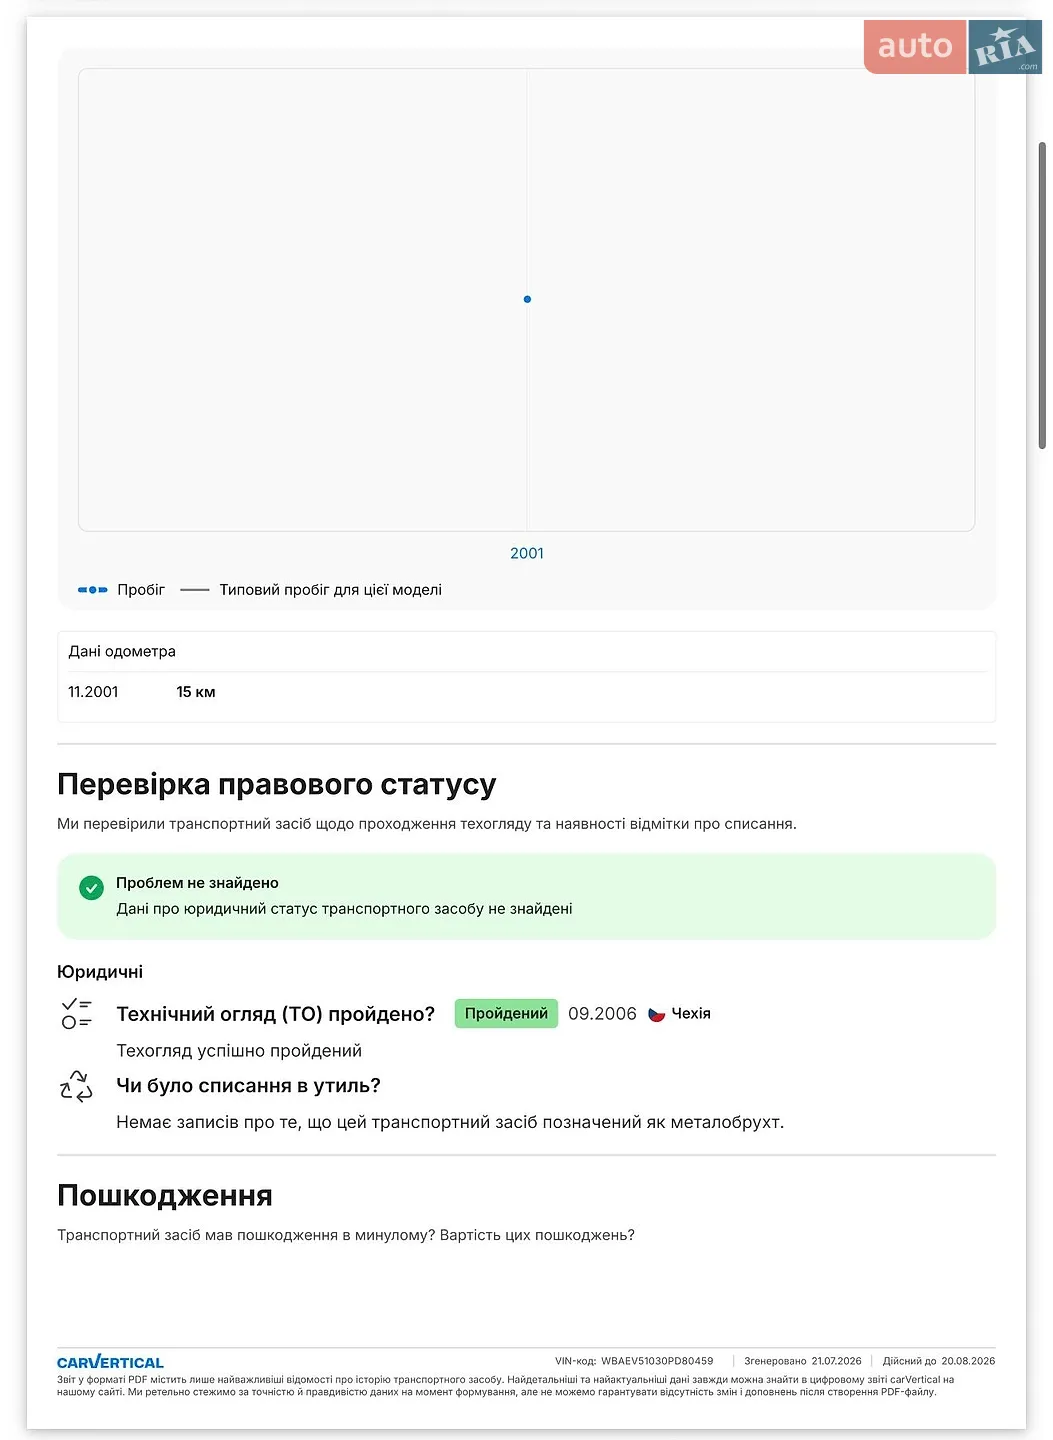This screenshot has height=1440, width=1053.
Task: Click the RIA.com logo
Action: [x=1005, y=47]
